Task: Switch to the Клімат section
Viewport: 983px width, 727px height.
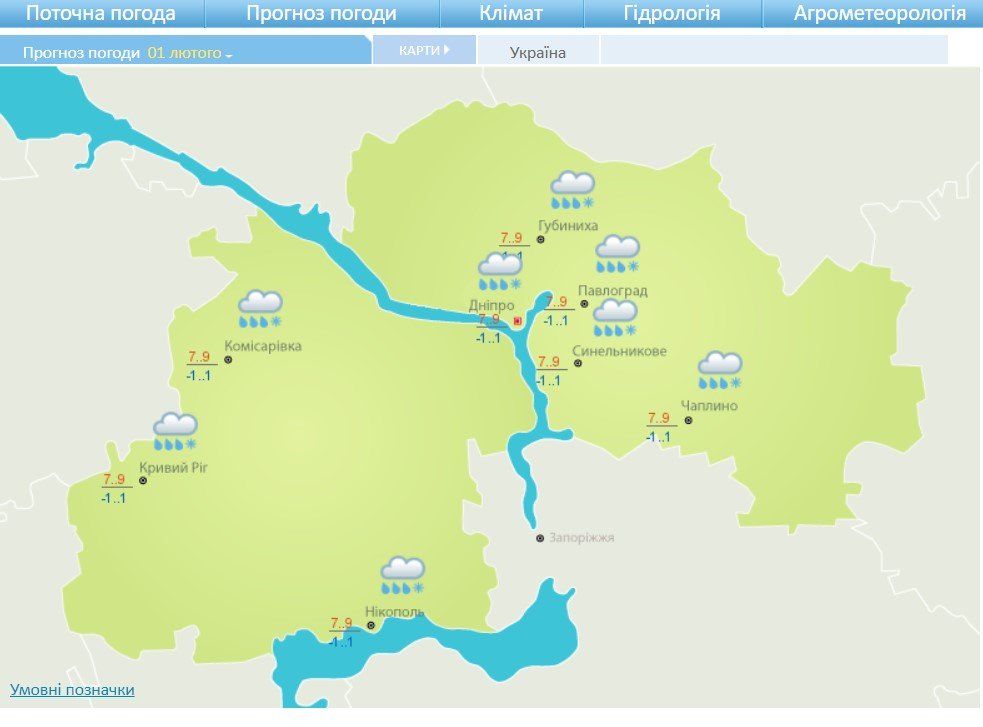Action: (511, 13)
